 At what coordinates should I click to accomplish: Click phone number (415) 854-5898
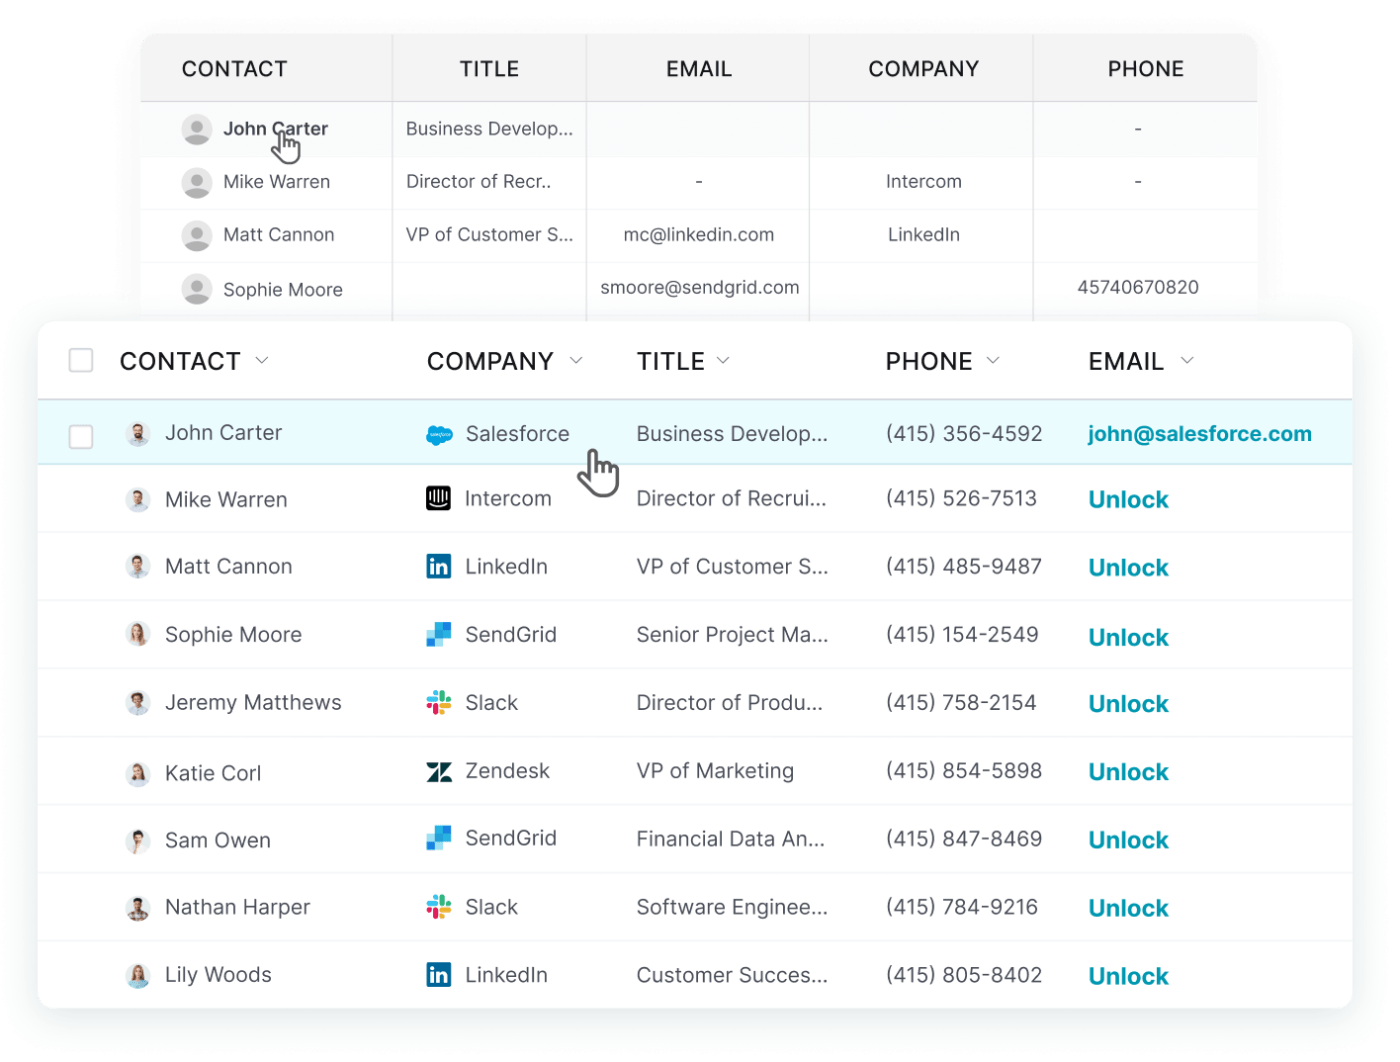(x=964, y=771)
